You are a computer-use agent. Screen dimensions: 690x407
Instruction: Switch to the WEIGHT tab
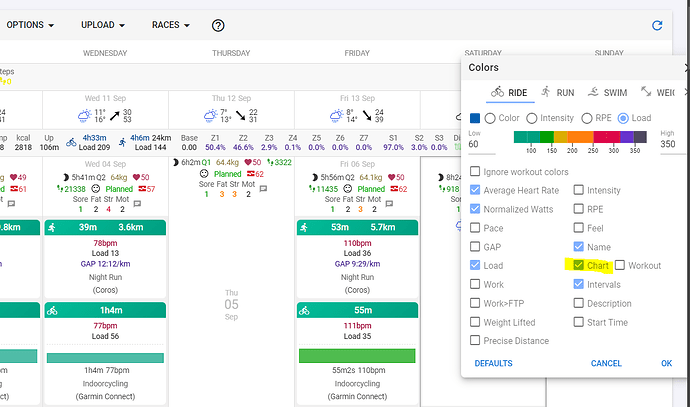pos(657,92)
